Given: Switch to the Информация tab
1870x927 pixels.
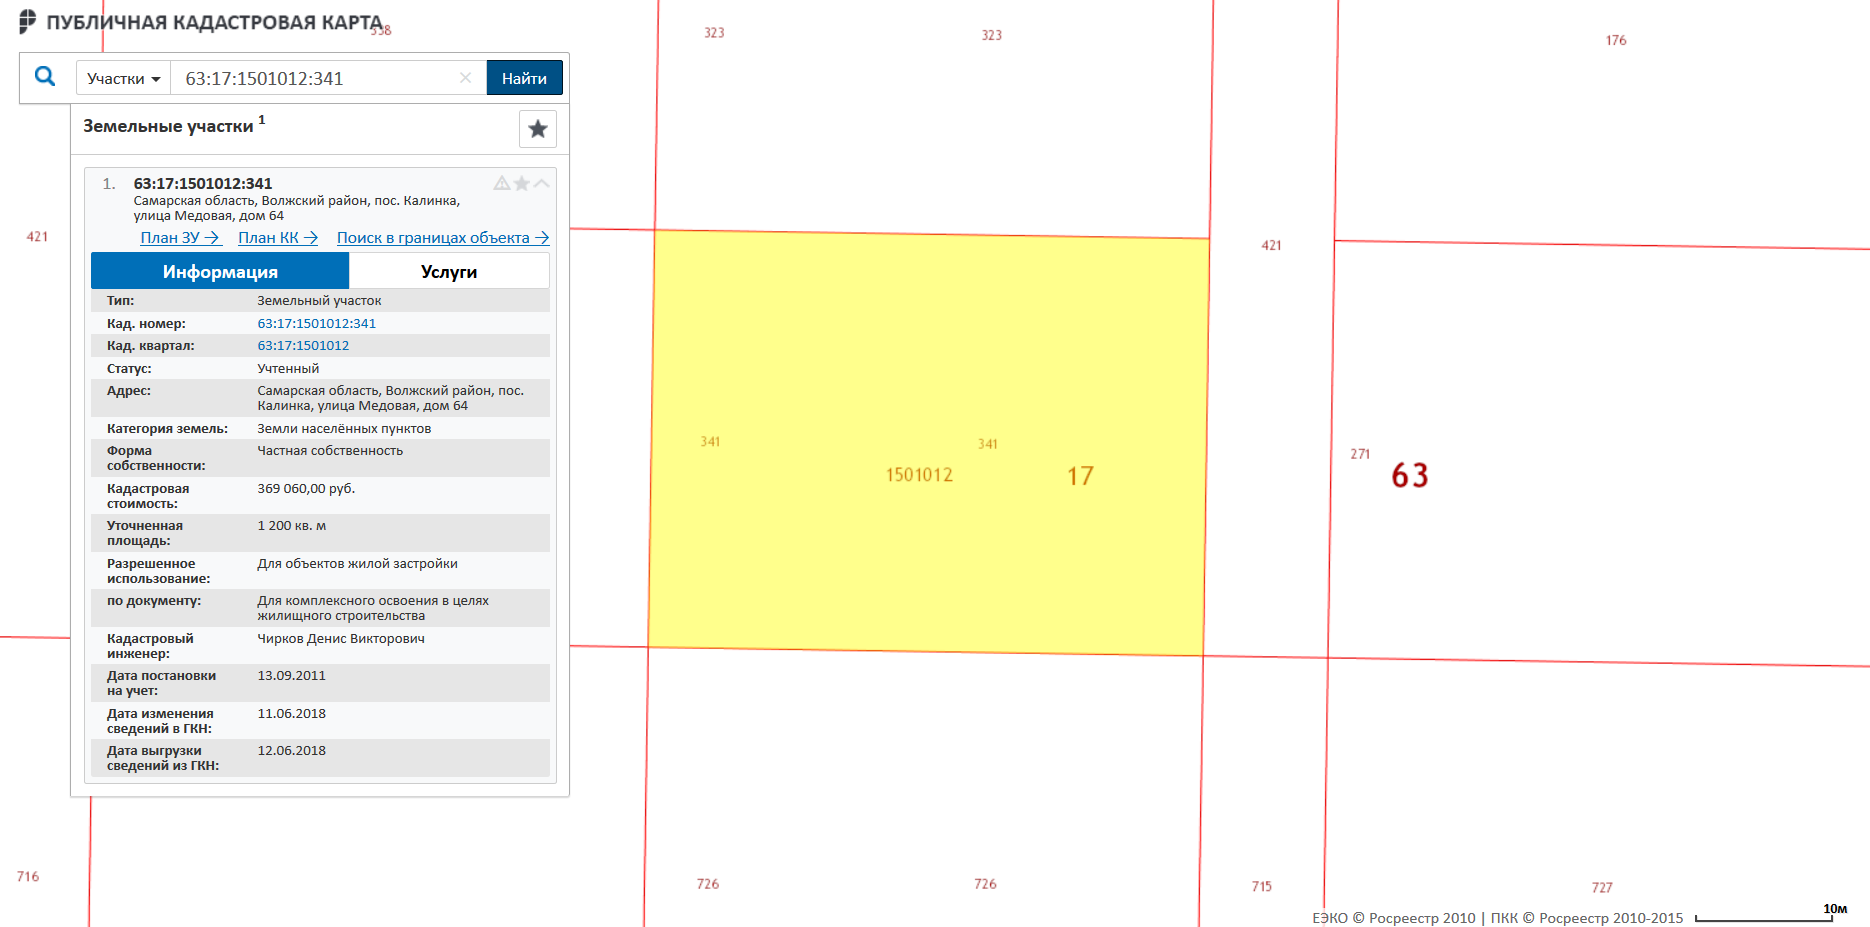Looking at the screenshot, I should pos(220,271).
